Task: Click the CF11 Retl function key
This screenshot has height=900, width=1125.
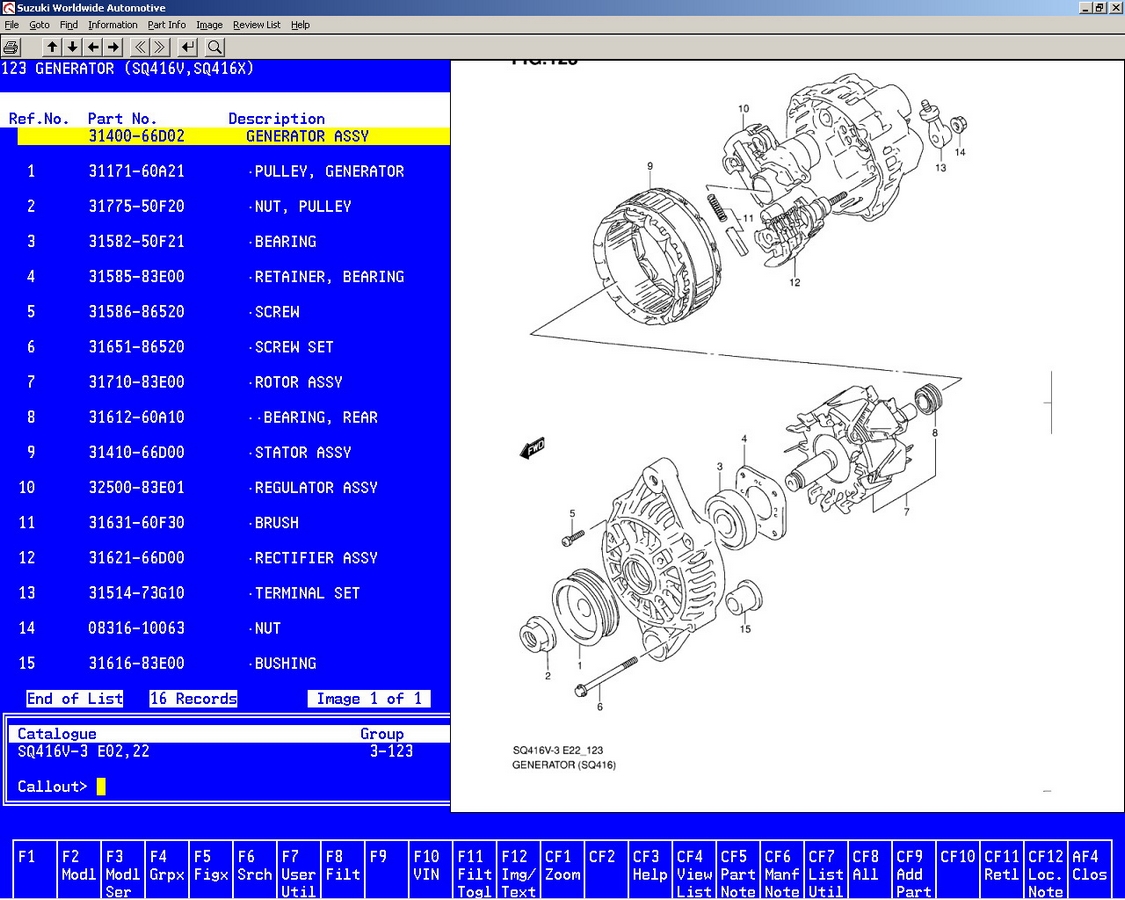Action: click(x=1001, y=869)
